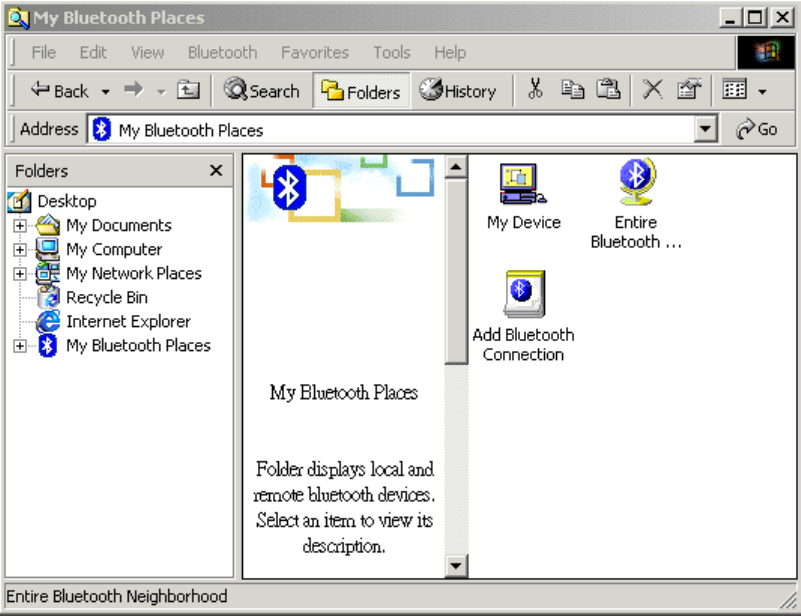Click the Cut scissors toolbar icon

(x=535, y=89)
